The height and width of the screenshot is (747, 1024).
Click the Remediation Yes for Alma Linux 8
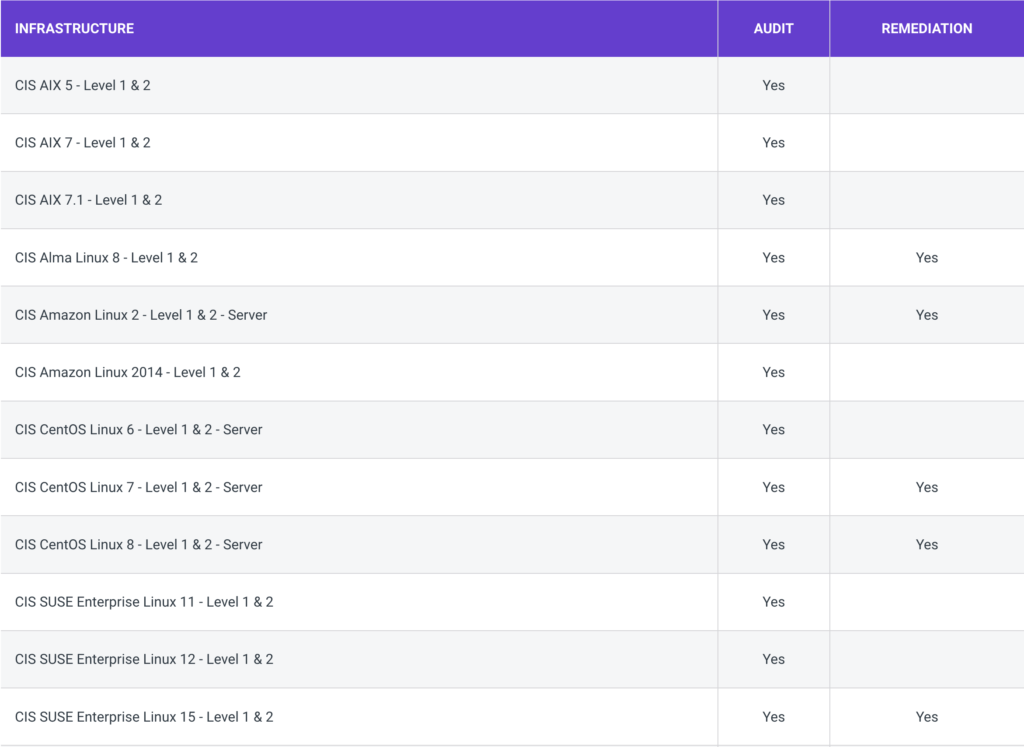(x=927, y=258)
